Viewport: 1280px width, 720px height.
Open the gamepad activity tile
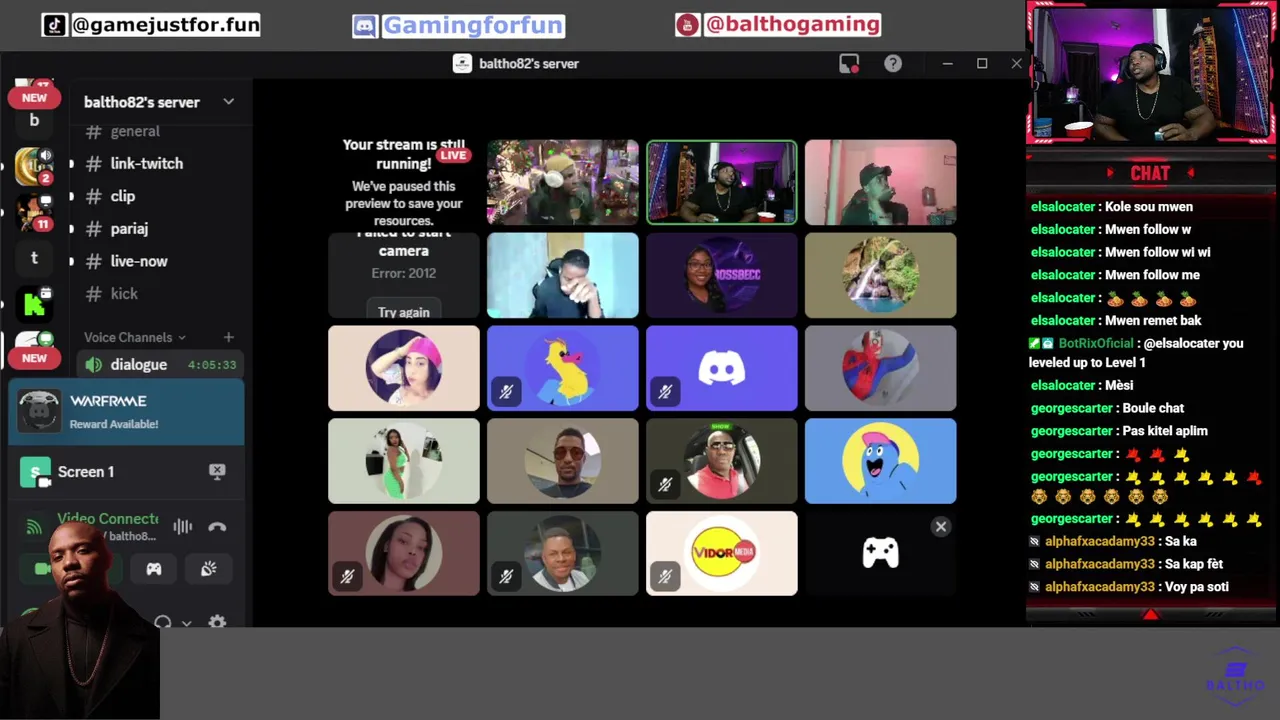point(881,553)
